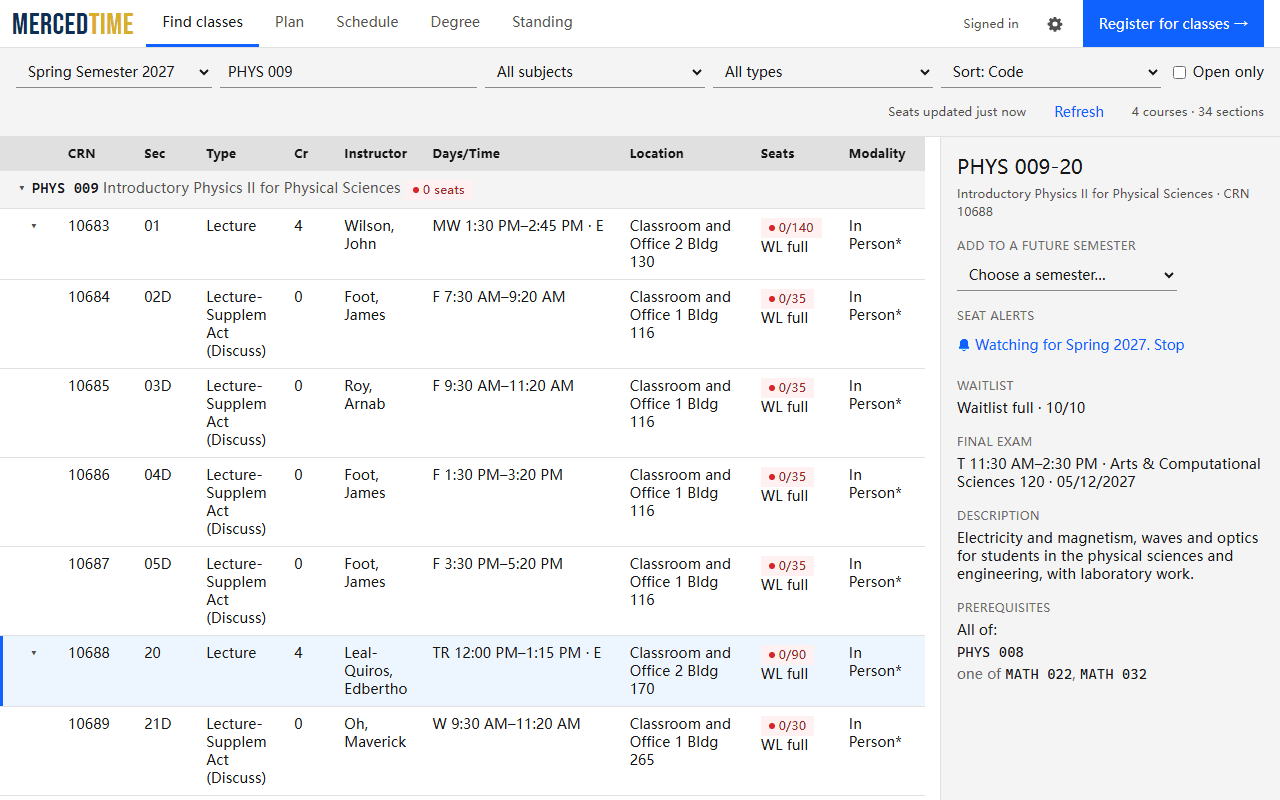1280x800 pixels.
Task: Click the Location column header
Action: click(x=657, y=154)
